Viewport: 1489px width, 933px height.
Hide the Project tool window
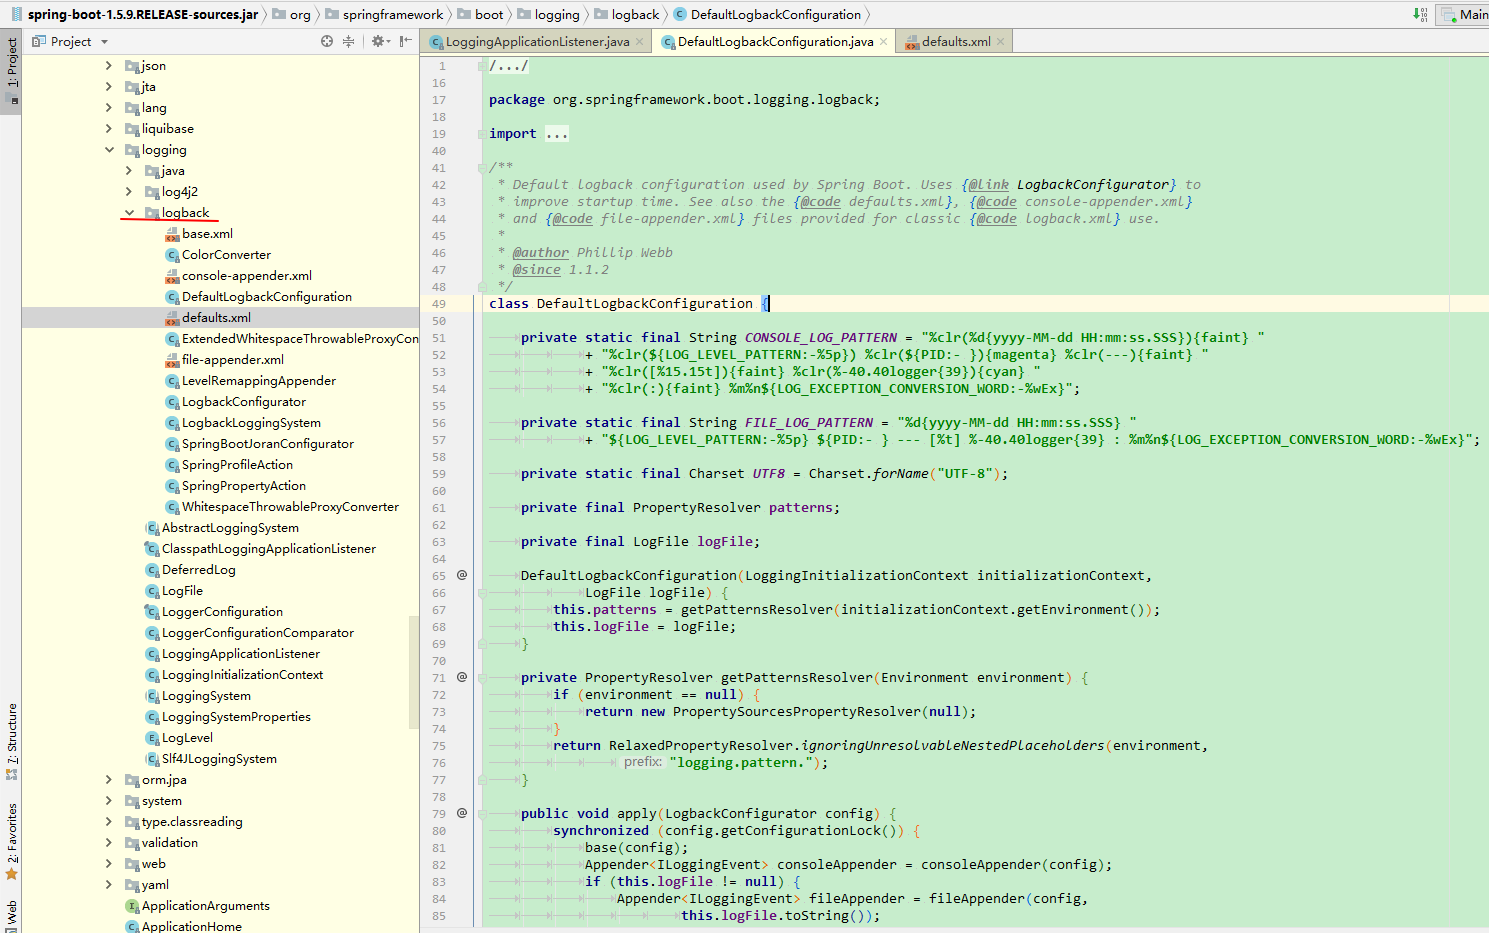click(x=405, y=41)
